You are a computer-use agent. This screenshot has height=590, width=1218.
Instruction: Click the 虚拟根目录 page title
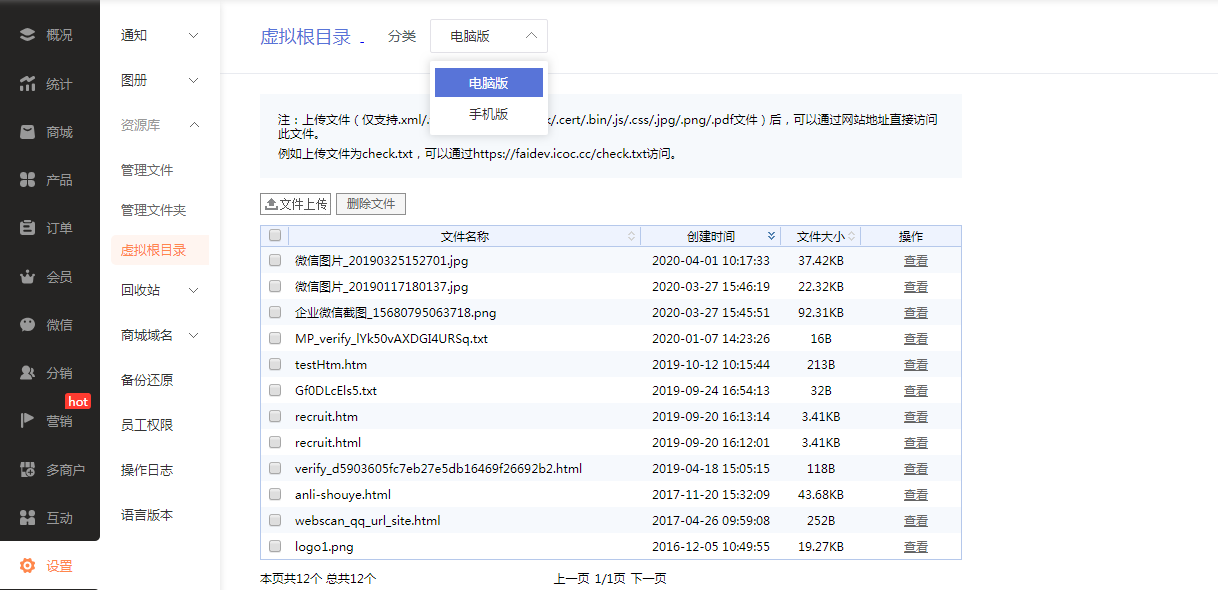(x=305, y=37)
